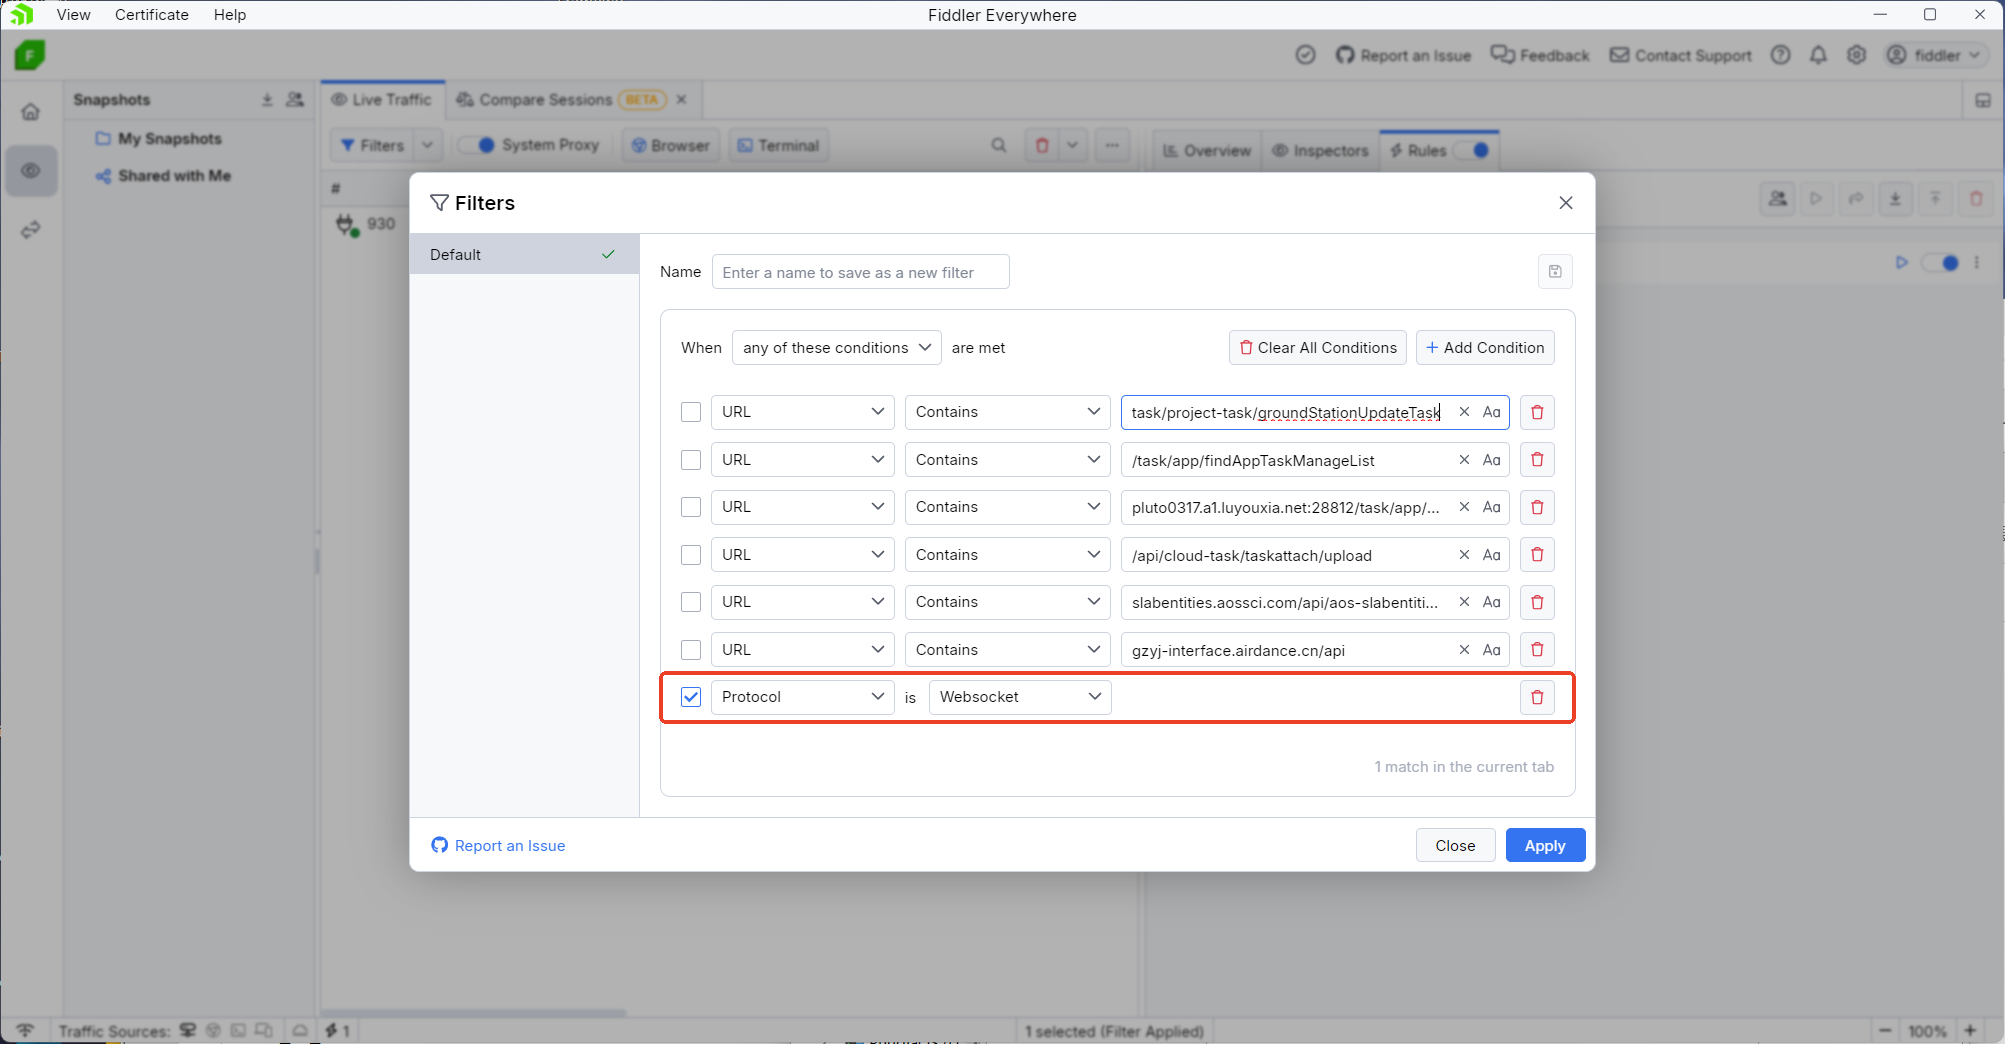Open the Protocol field dropdown
The width and height of the screenshot is (2005, 1044).
(803, 697)
